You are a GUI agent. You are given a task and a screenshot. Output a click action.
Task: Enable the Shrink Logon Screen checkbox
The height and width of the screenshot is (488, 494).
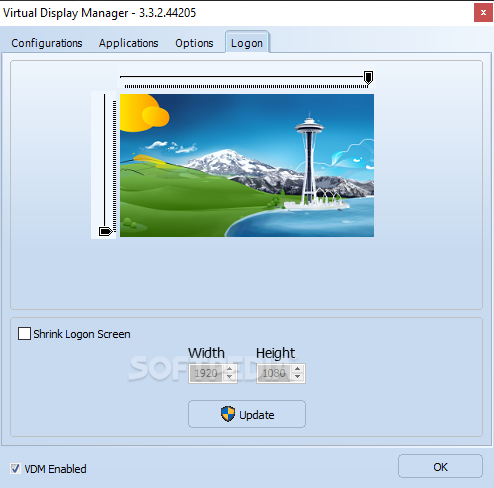click(24, 333)
